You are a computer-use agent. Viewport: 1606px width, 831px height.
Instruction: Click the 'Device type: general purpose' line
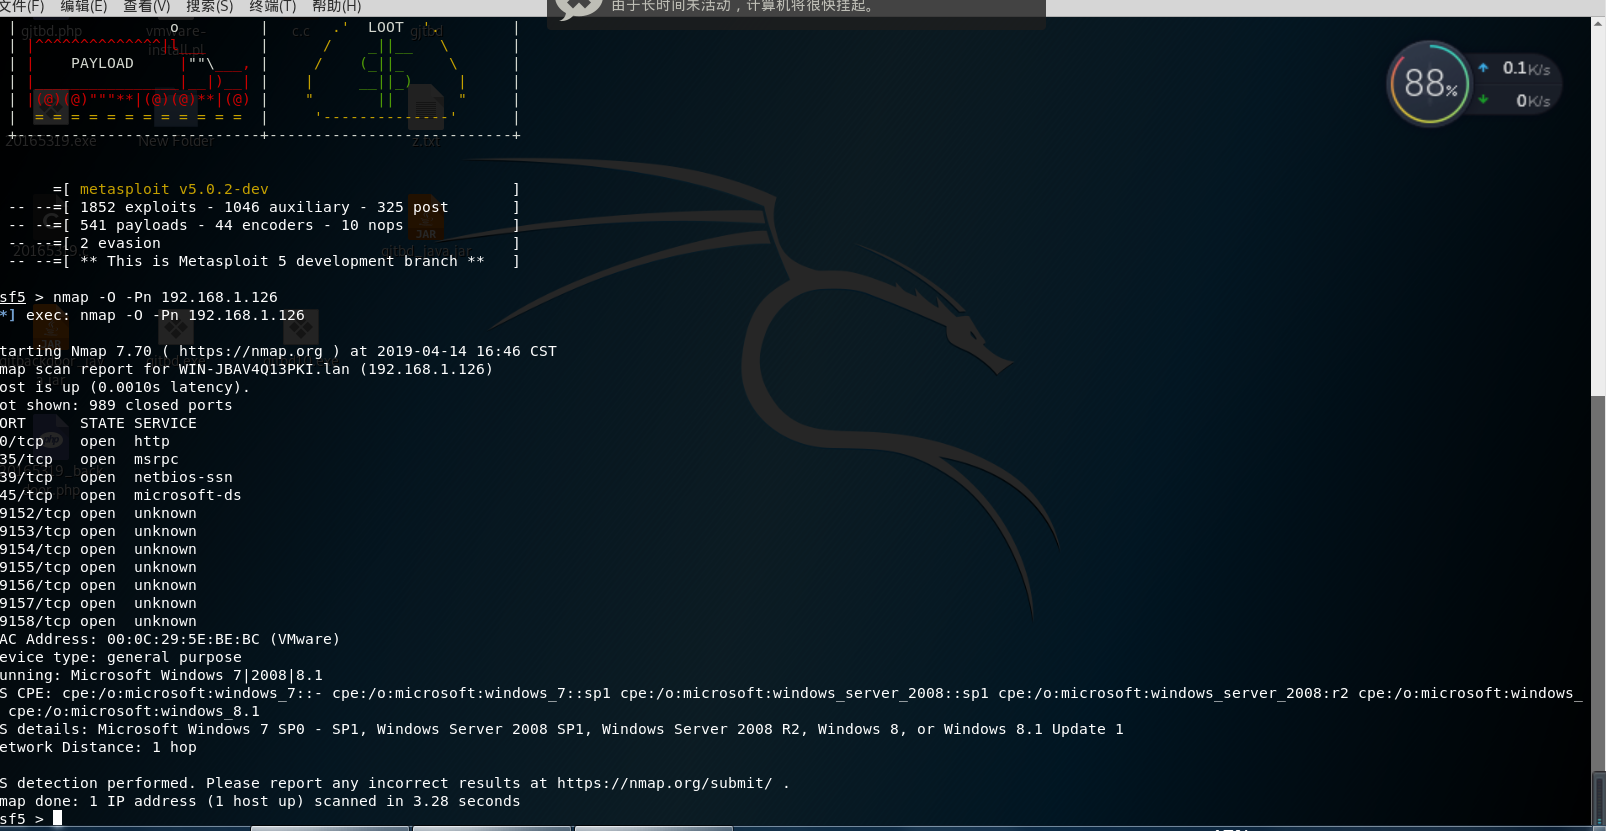121,657
